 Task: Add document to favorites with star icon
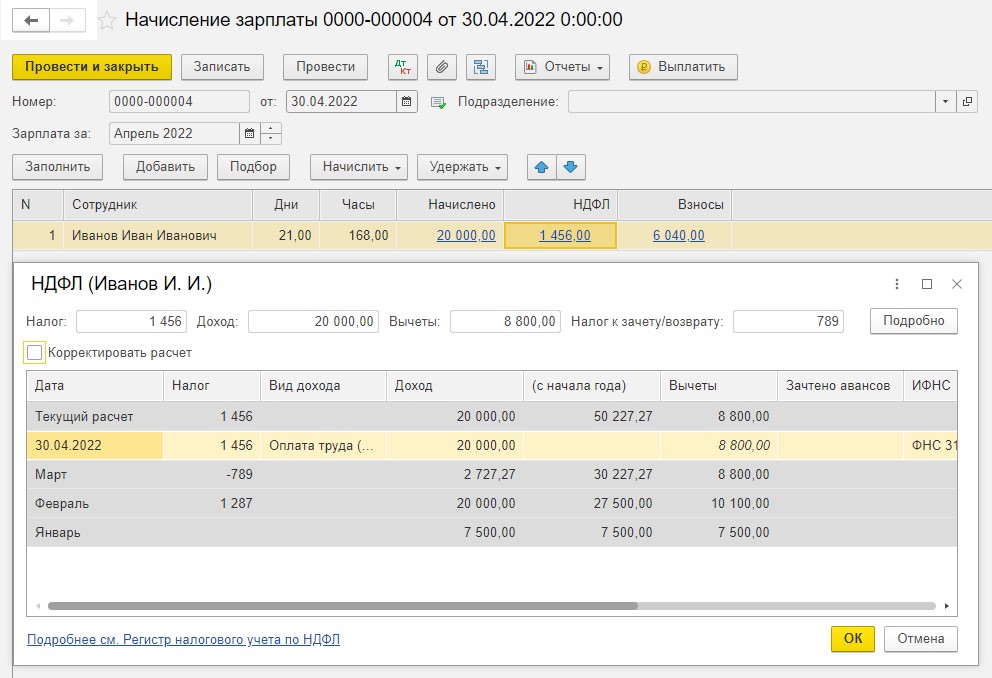[107, 21]
